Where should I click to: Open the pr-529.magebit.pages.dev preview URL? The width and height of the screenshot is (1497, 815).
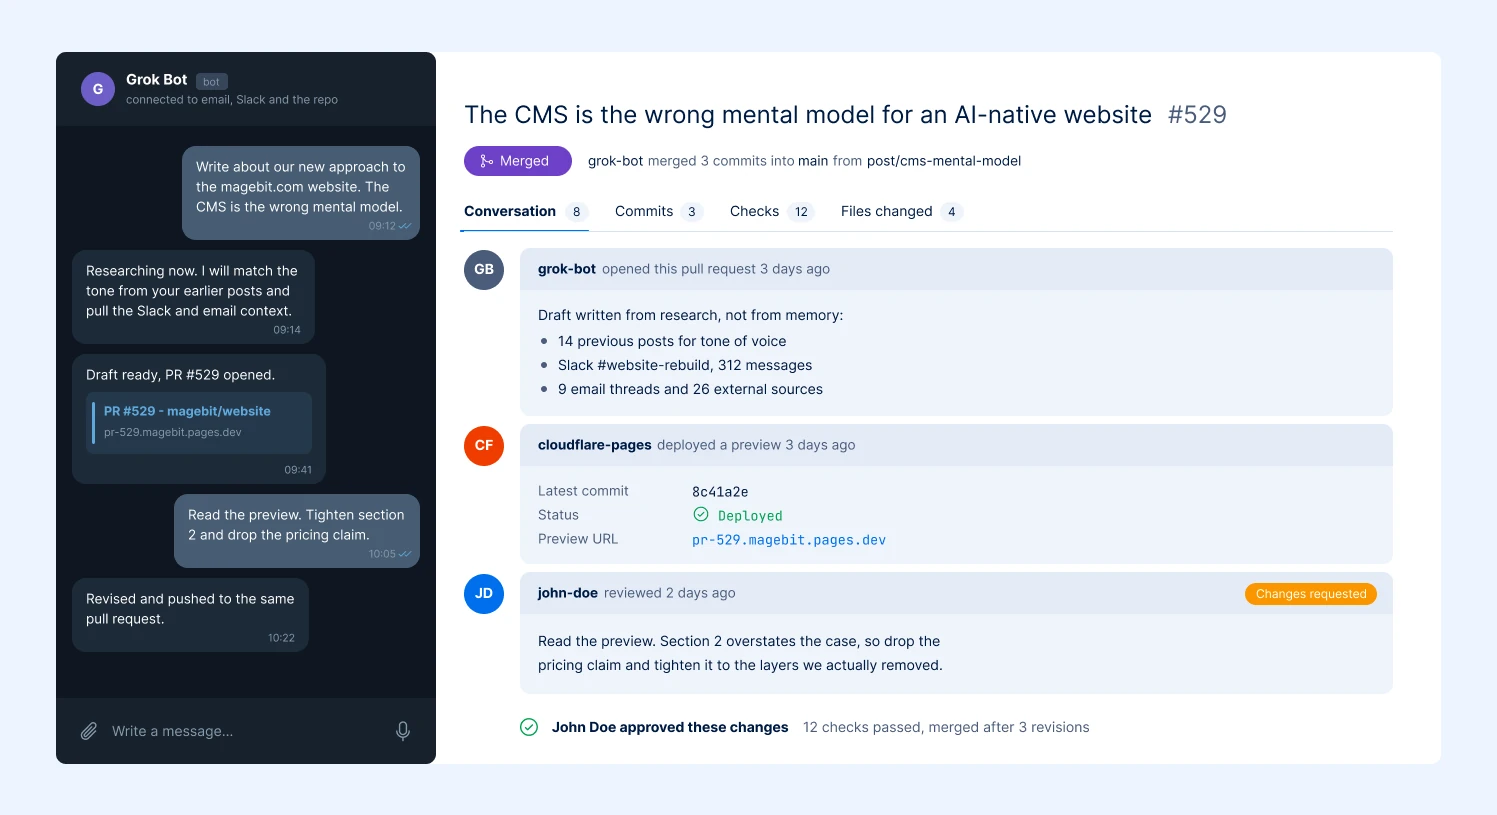(789, 540)
